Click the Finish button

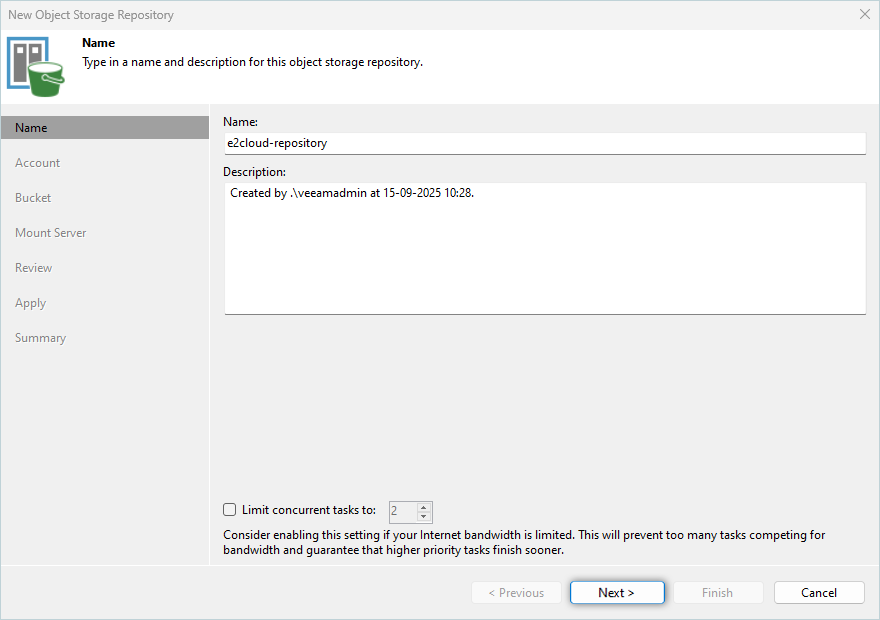[717, 593]
